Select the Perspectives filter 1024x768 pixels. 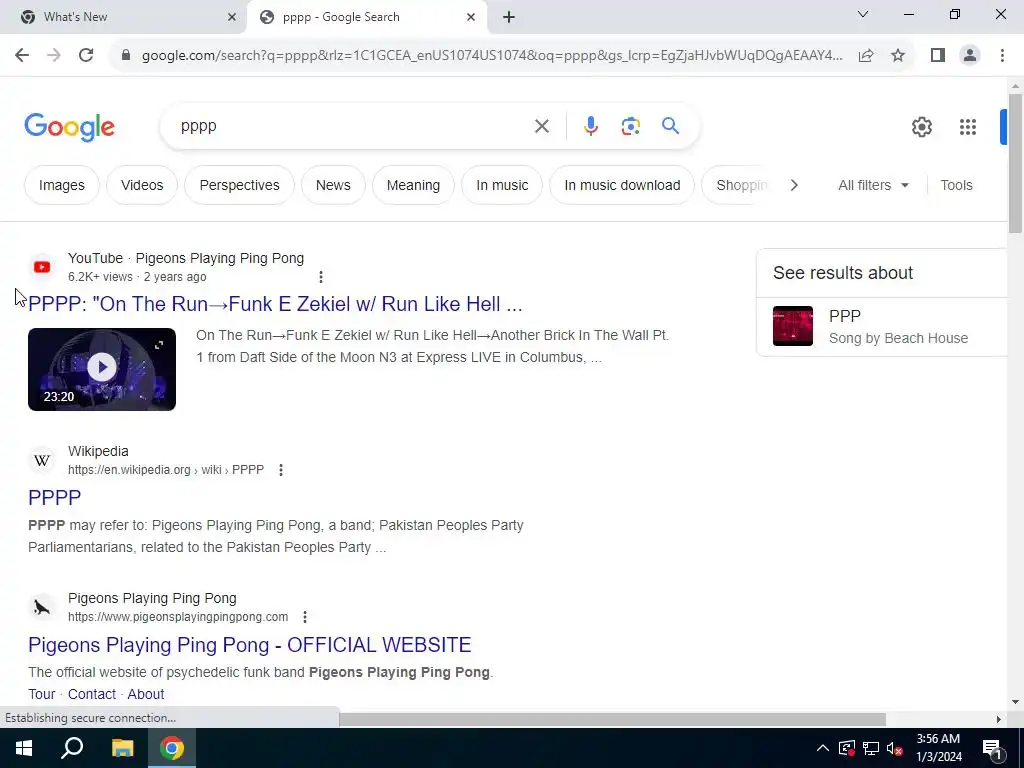(x=239, y=185)
